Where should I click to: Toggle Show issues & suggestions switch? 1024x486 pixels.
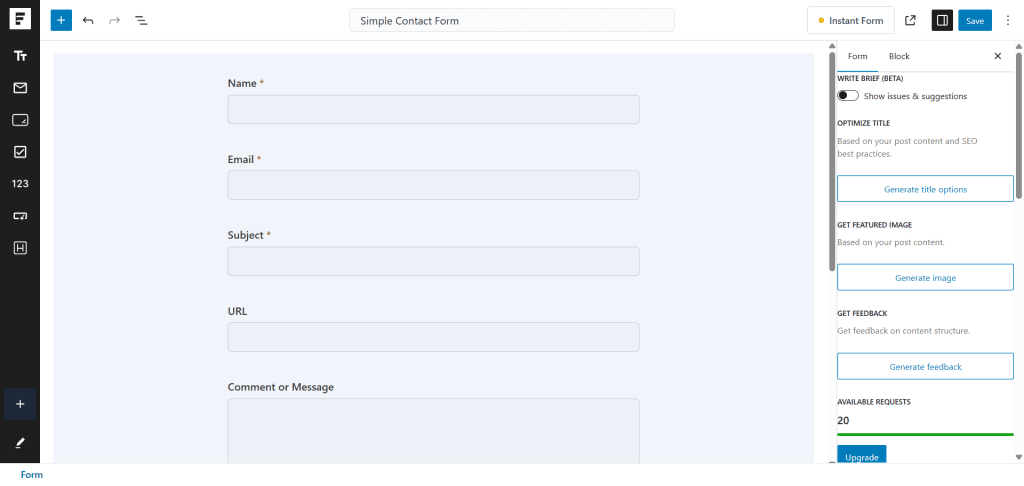[848, 96]
